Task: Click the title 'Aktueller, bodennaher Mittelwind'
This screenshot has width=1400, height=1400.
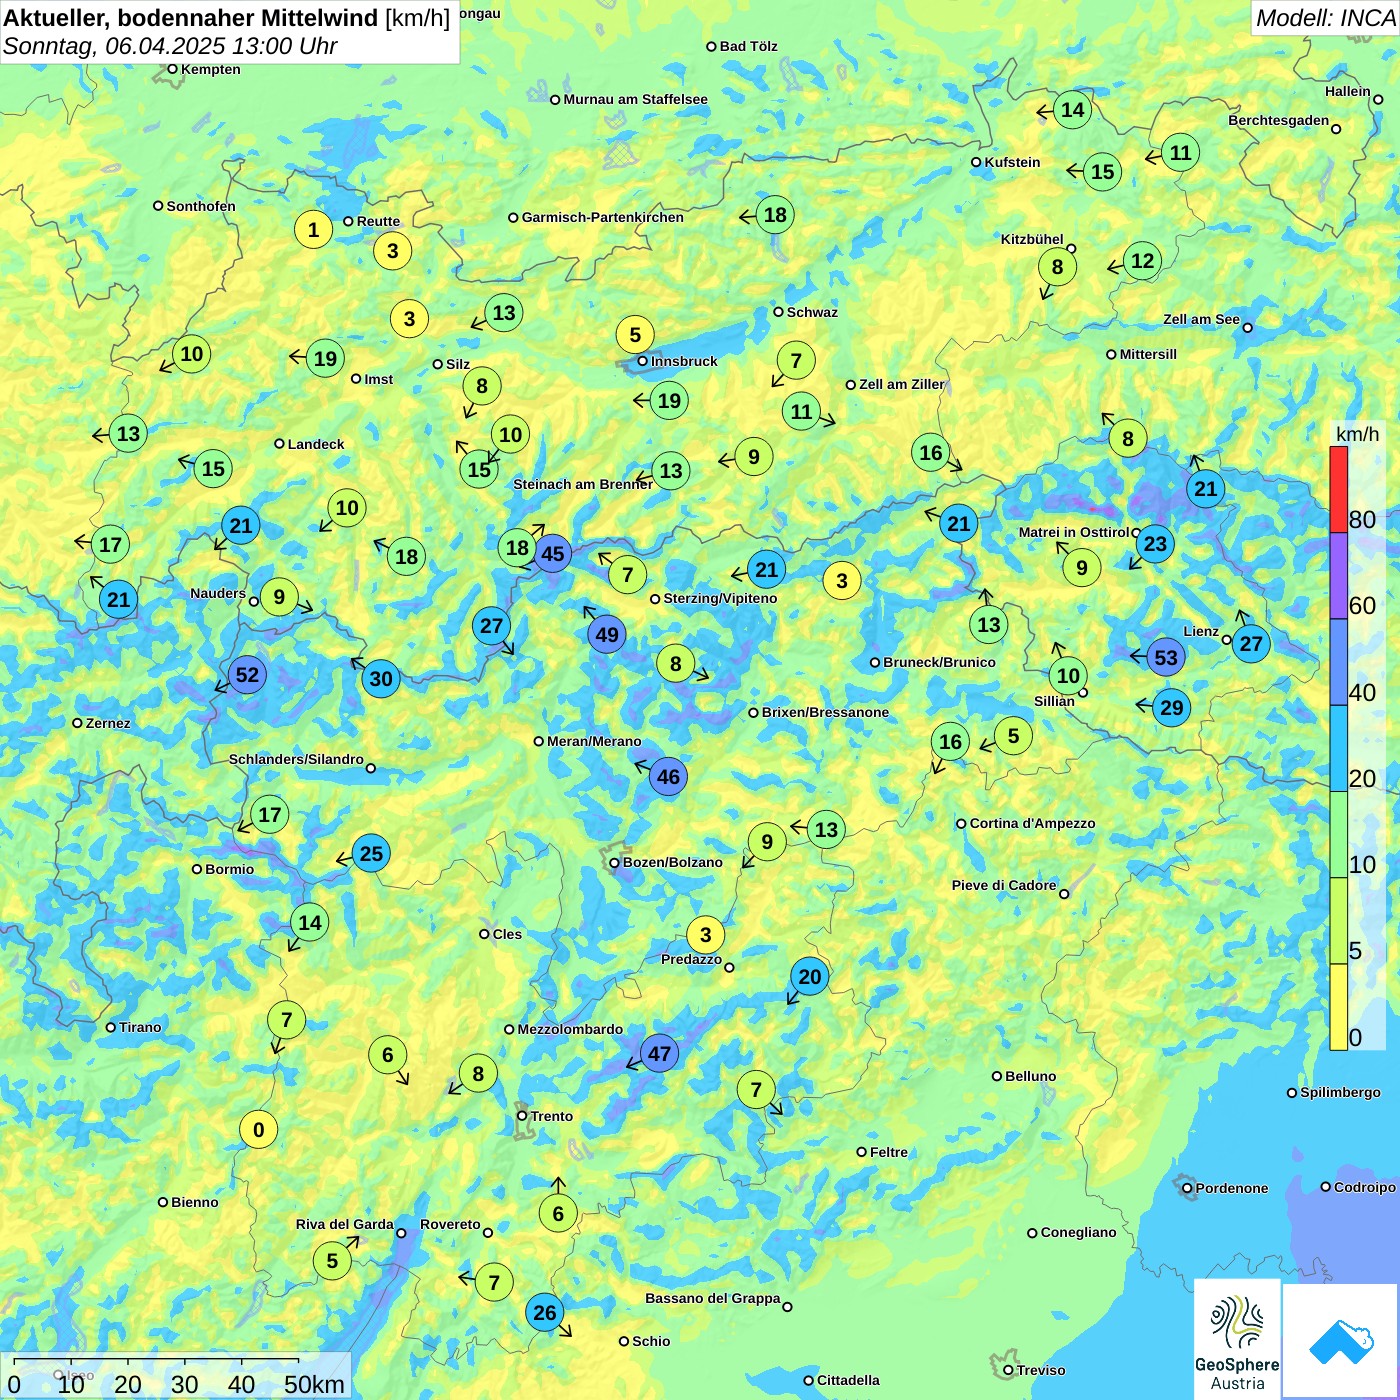Action: (x=191, y=17)
